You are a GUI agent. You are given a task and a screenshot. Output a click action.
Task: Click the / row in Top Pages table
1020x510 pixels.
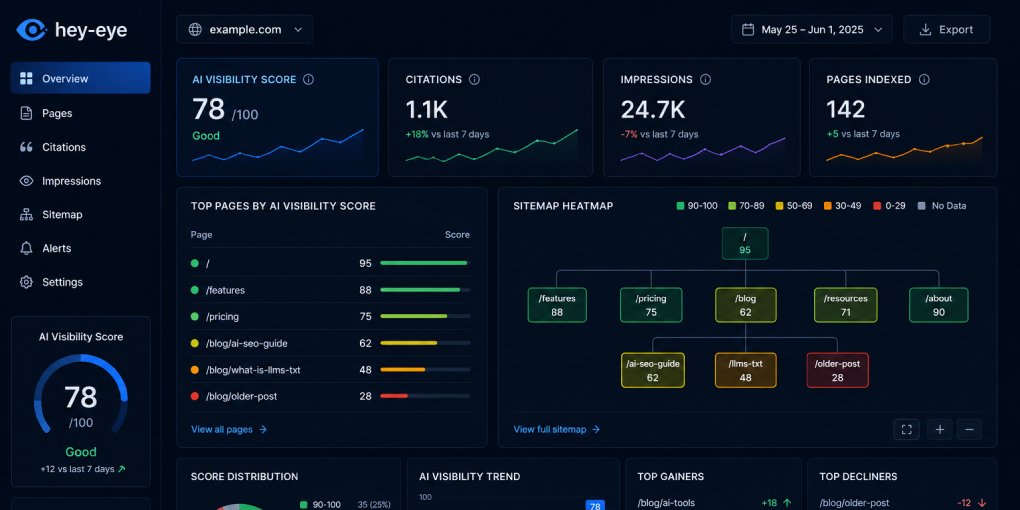pos(330,263)
